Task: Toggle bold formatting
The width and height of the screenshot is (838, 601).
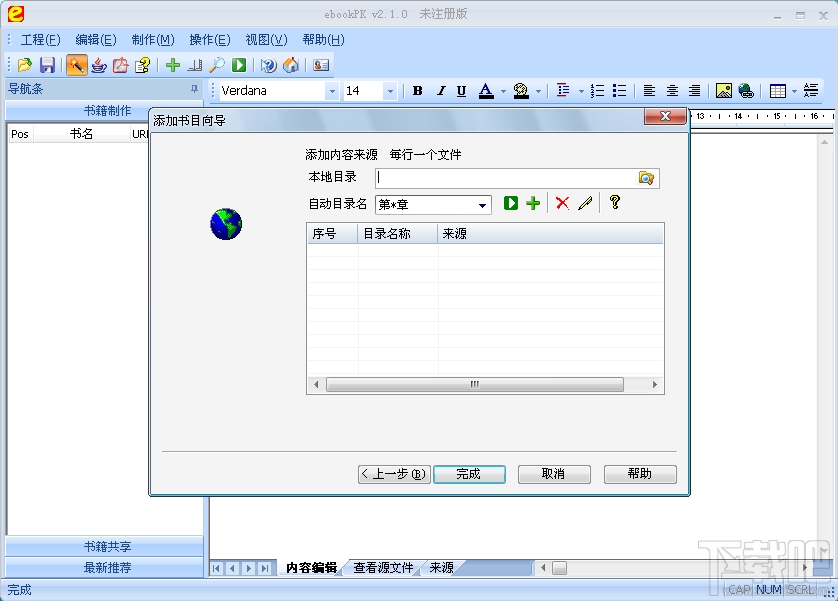Action: (x=417, y=90)
